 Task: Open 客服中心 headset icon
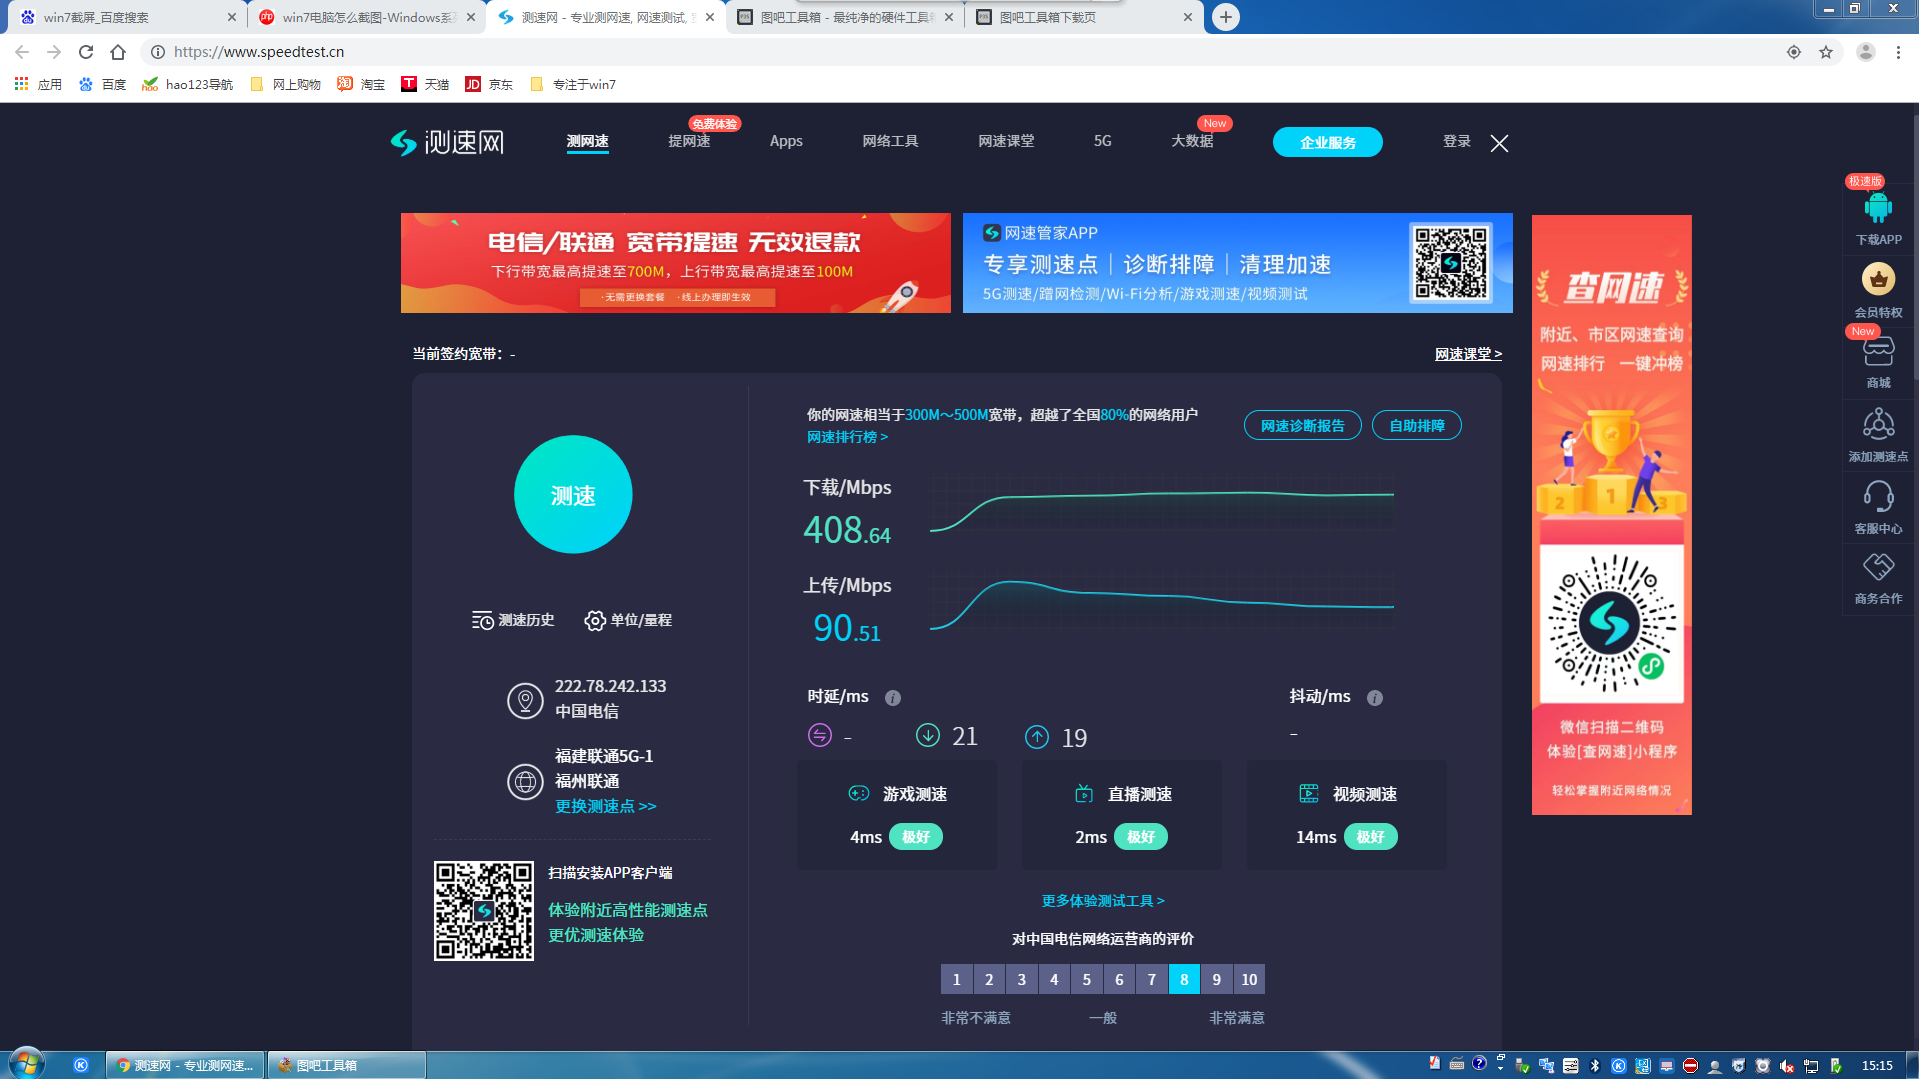point(1878,497)
